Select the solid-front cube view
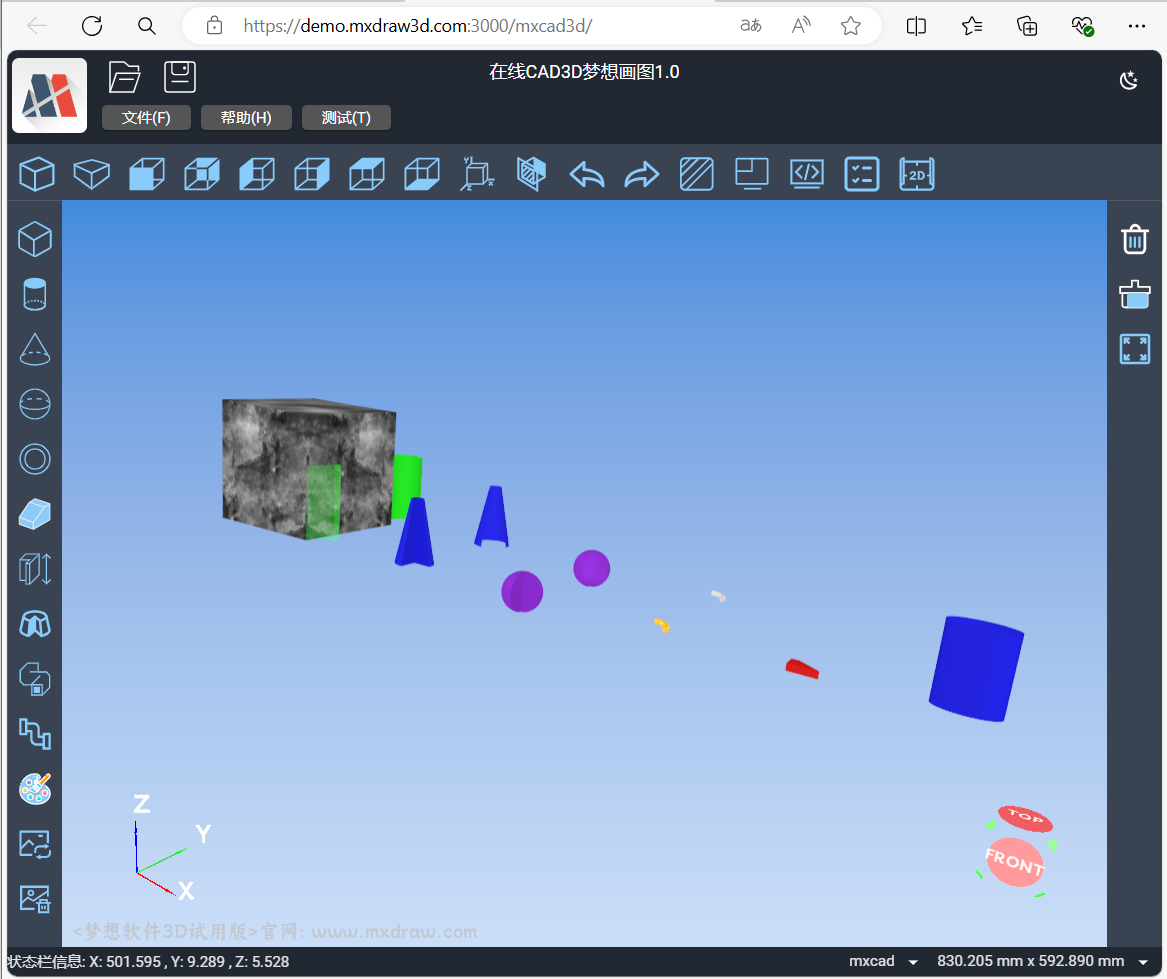 pyautogui.click(x=147, y=174)
